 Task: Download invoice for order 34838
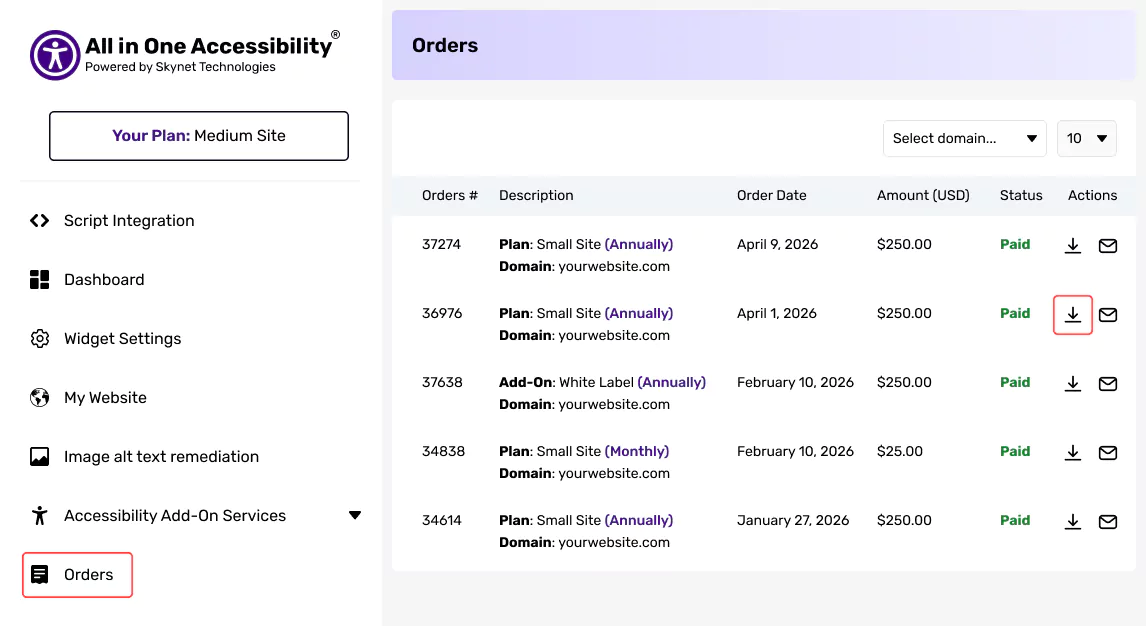click(x=1072, y=453)
